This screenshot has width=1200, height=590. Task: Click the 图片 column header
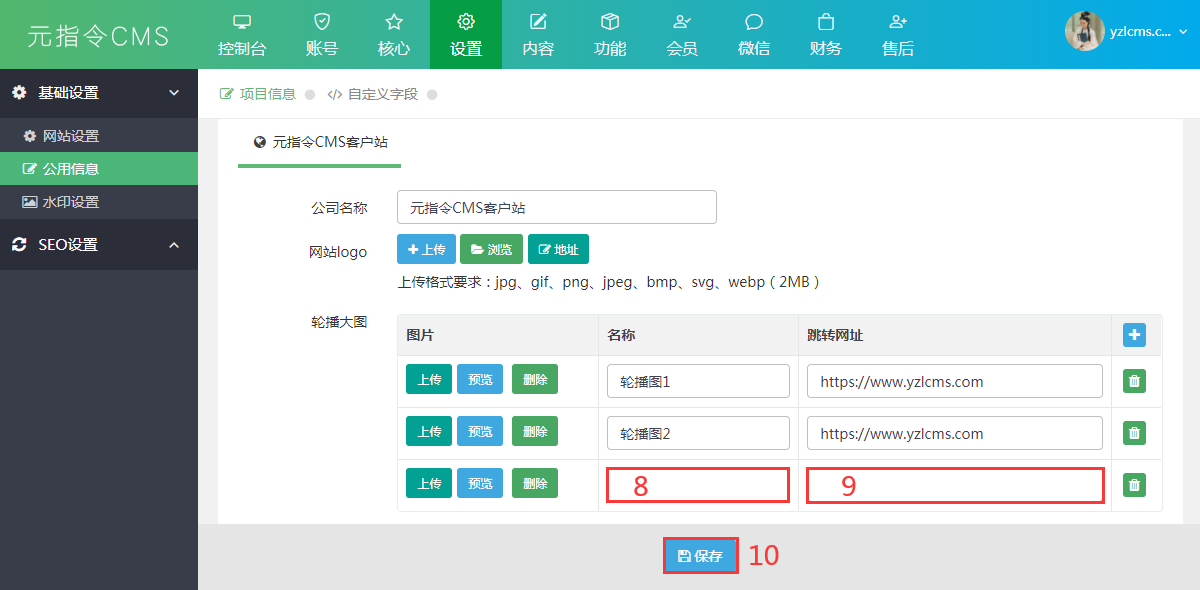tap(420, 336)
